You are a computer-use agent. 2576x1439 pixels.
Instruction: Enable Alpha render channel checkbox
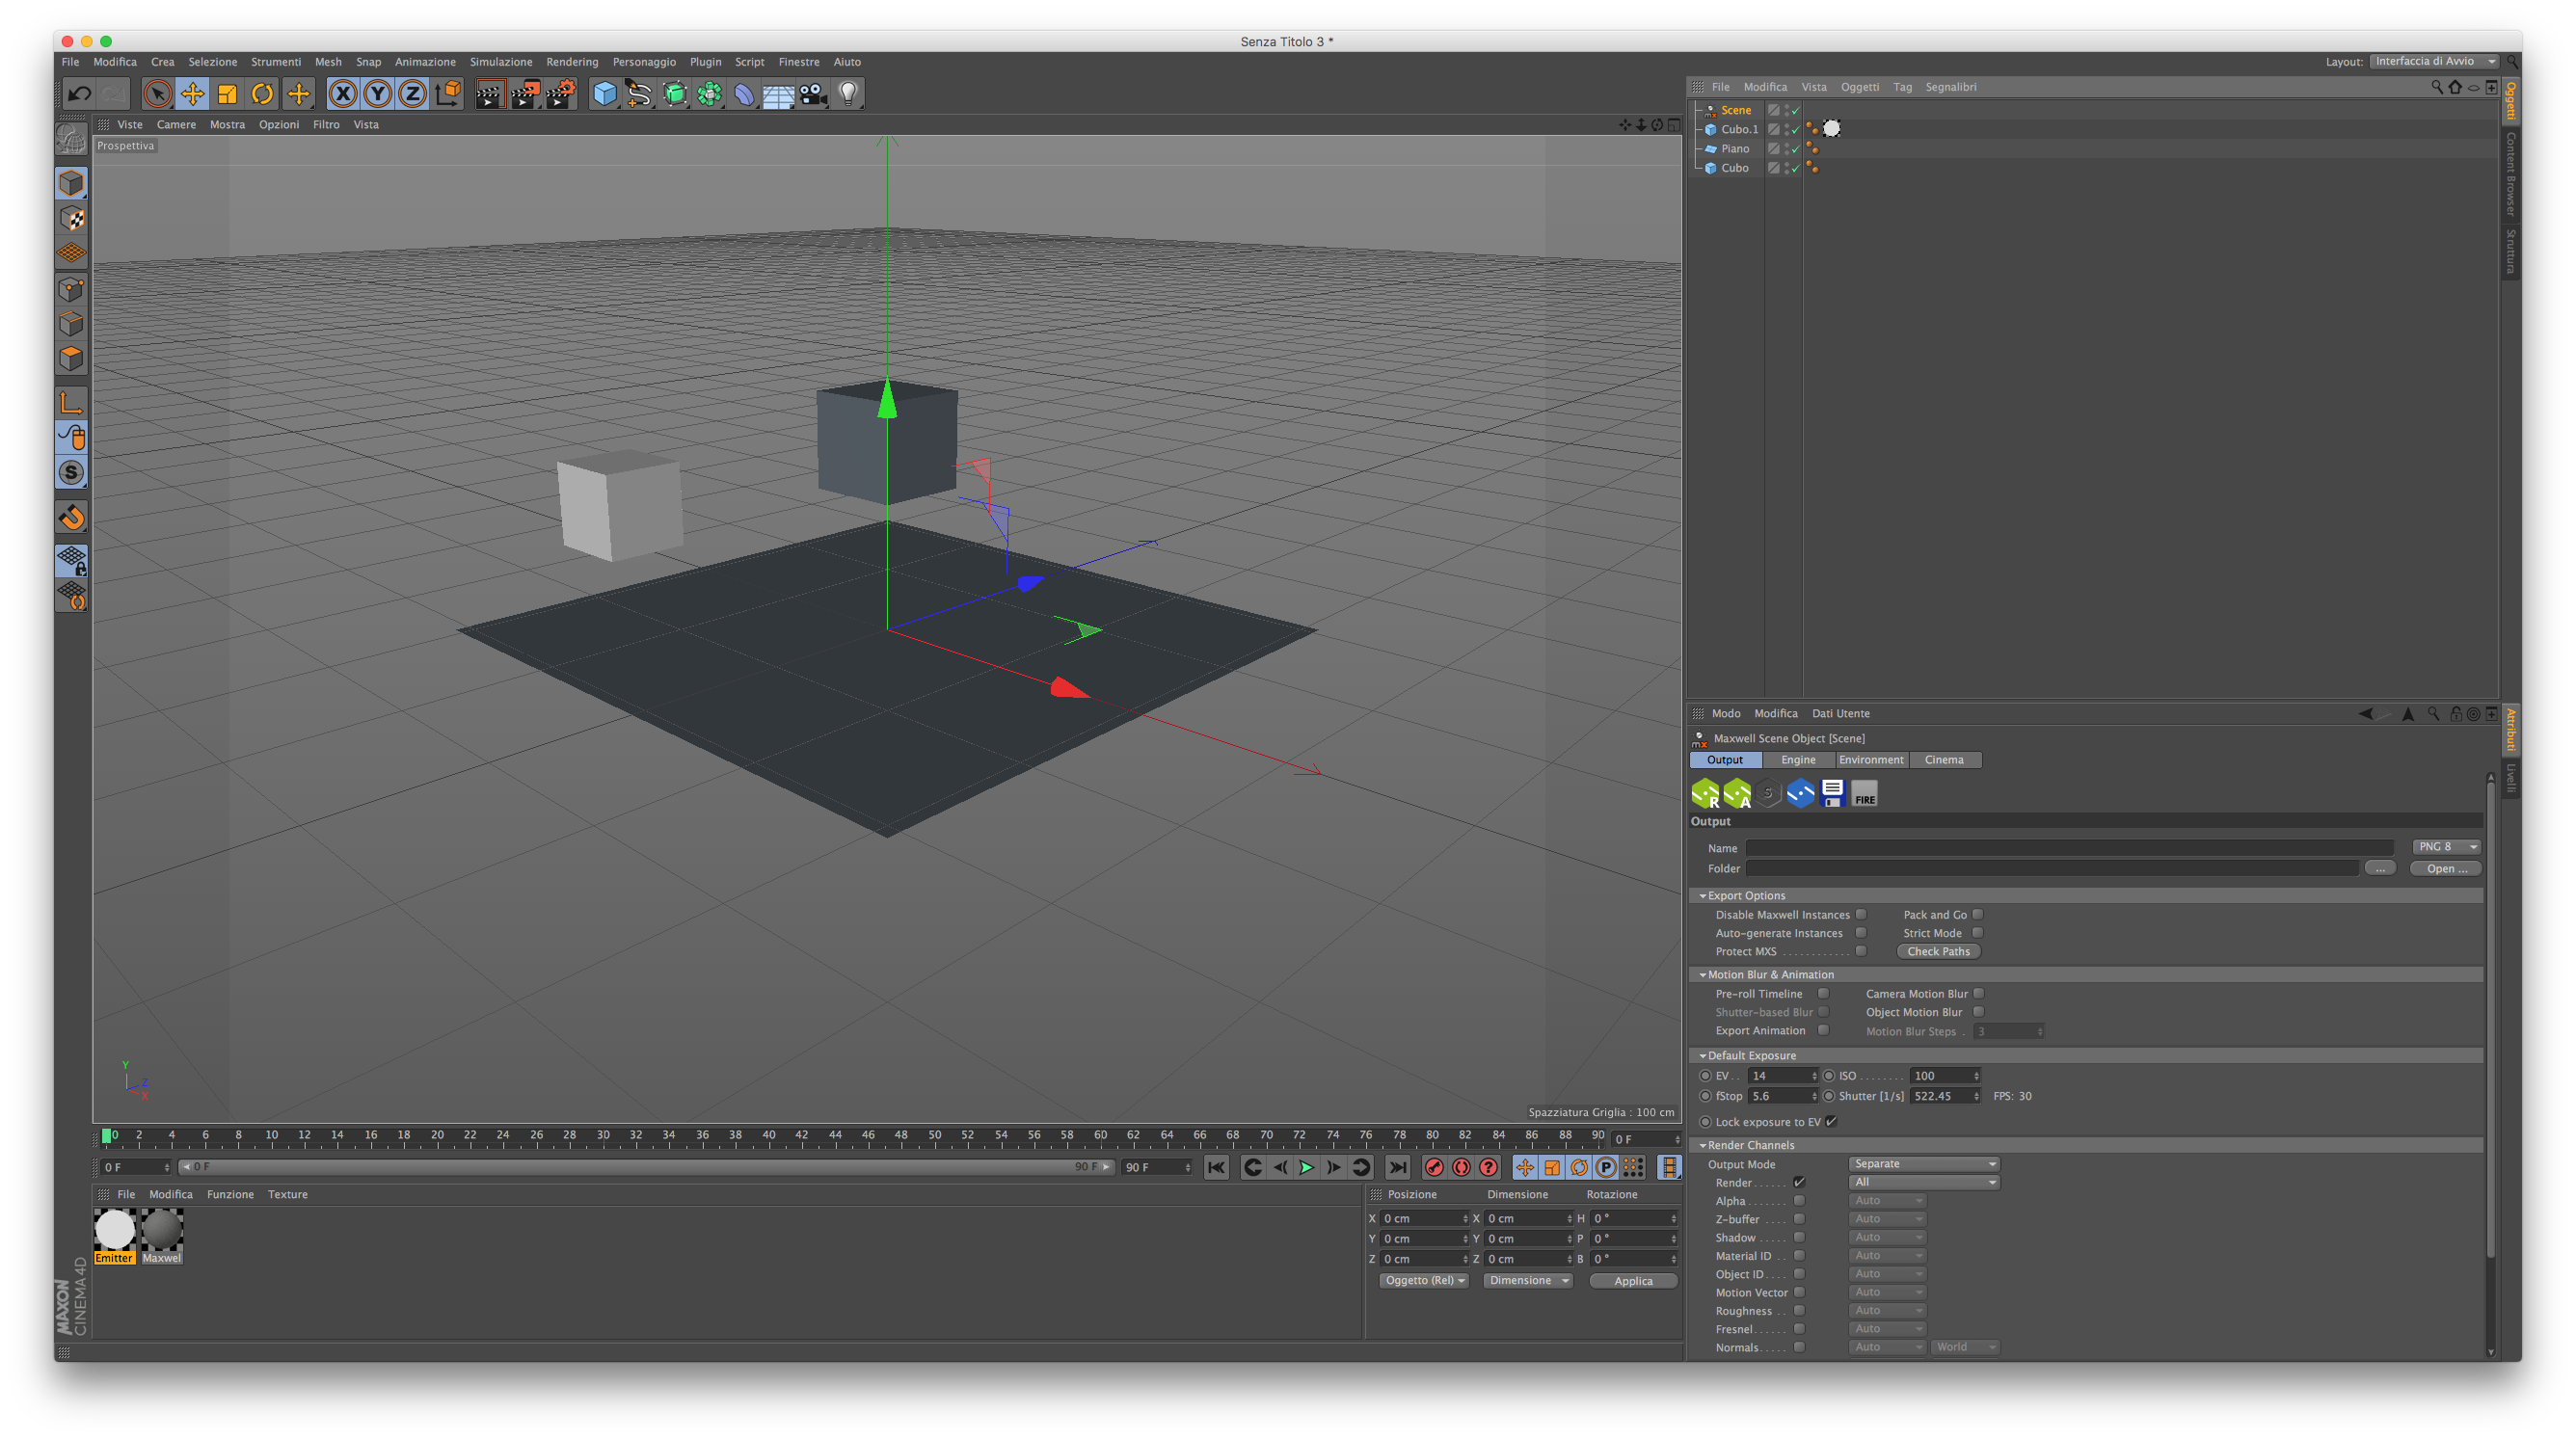(x=1799, y=1201)
